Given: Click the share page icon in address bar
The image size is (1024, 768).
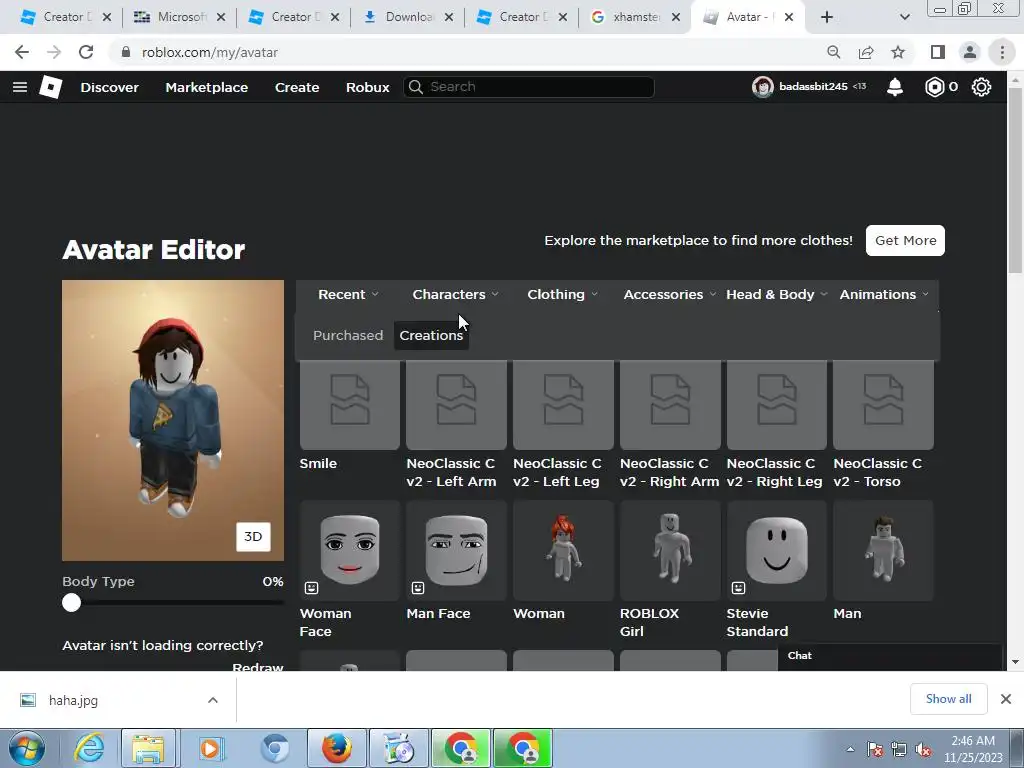Looking at the screenshot, I should [x=866, y=52].
